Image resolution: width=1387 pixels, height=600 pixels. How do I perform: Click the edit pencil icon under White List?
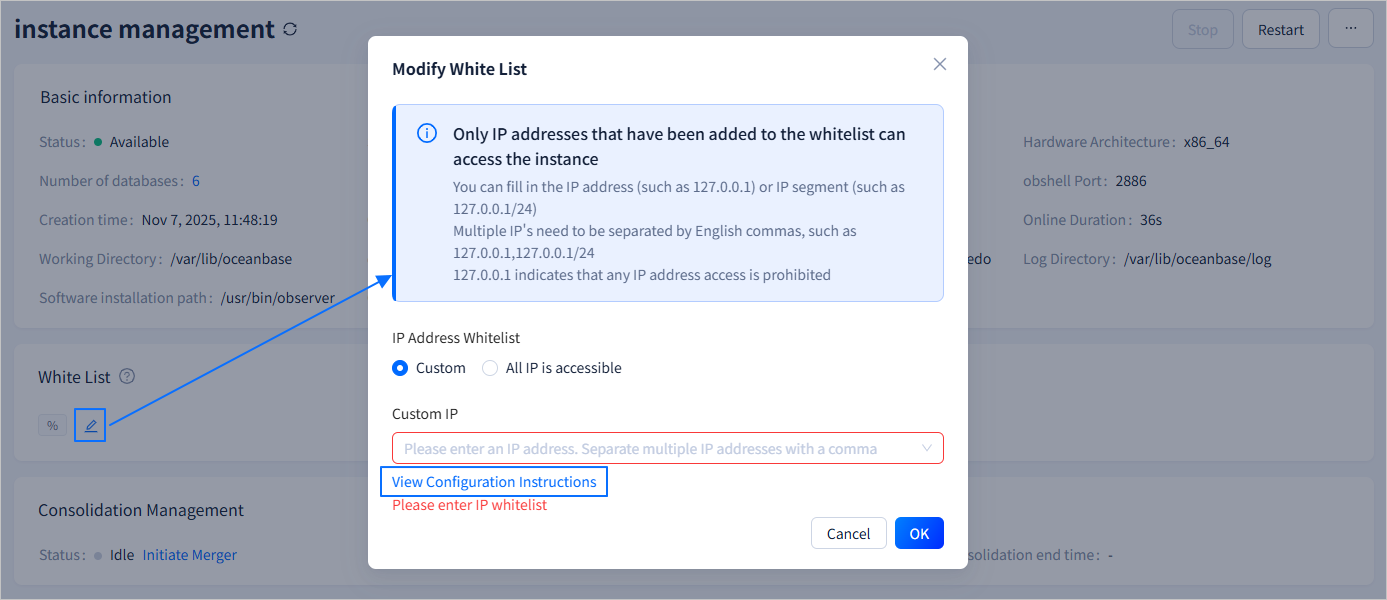89,424
